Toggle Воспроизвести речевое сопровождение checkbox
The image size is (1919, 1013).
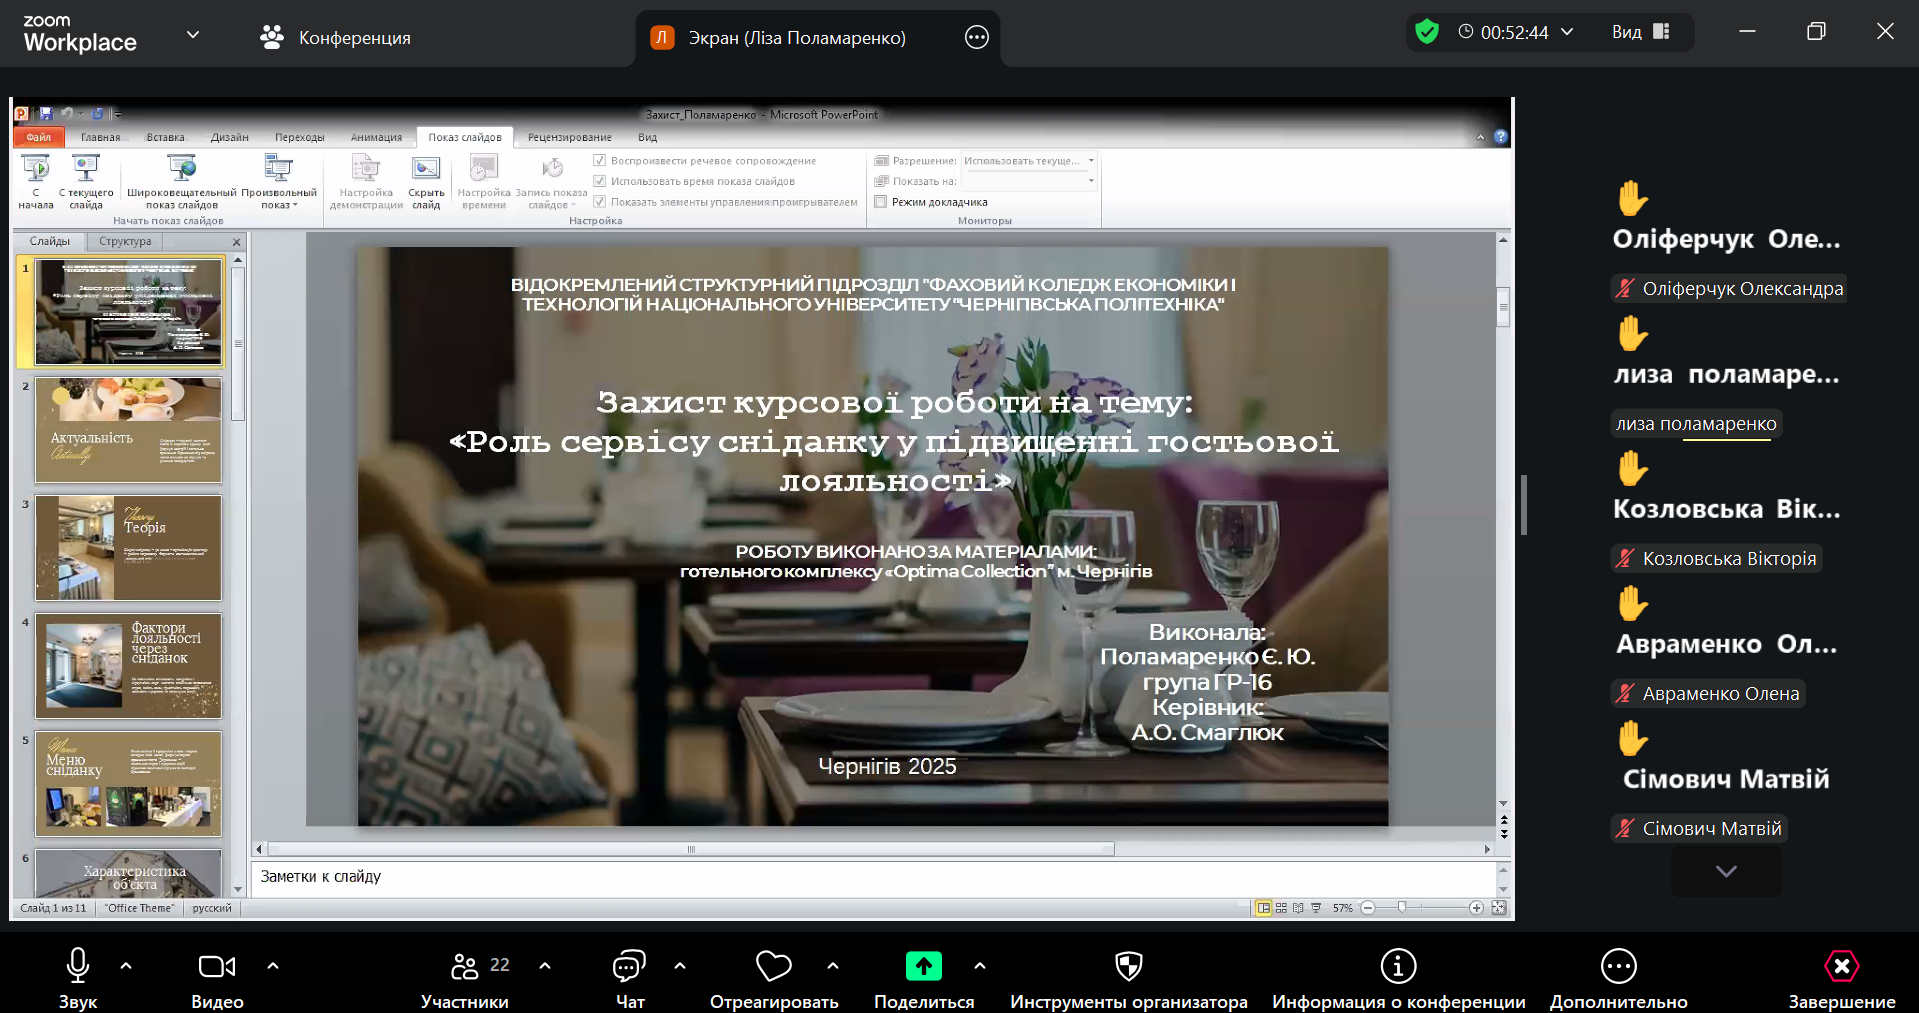pos(600,160)
